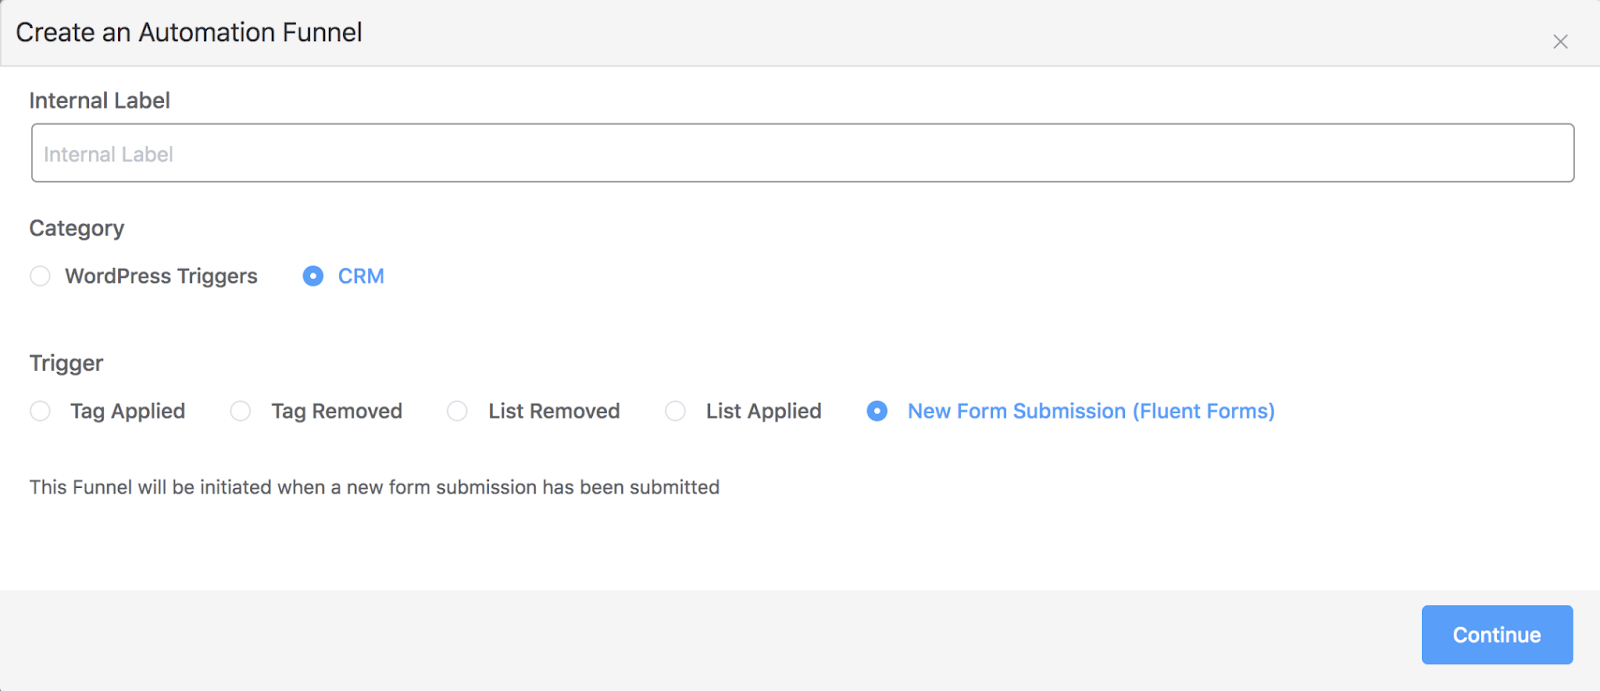Choose the Tag Applied radio circle
1600x691 pixels.
[40, 411]
